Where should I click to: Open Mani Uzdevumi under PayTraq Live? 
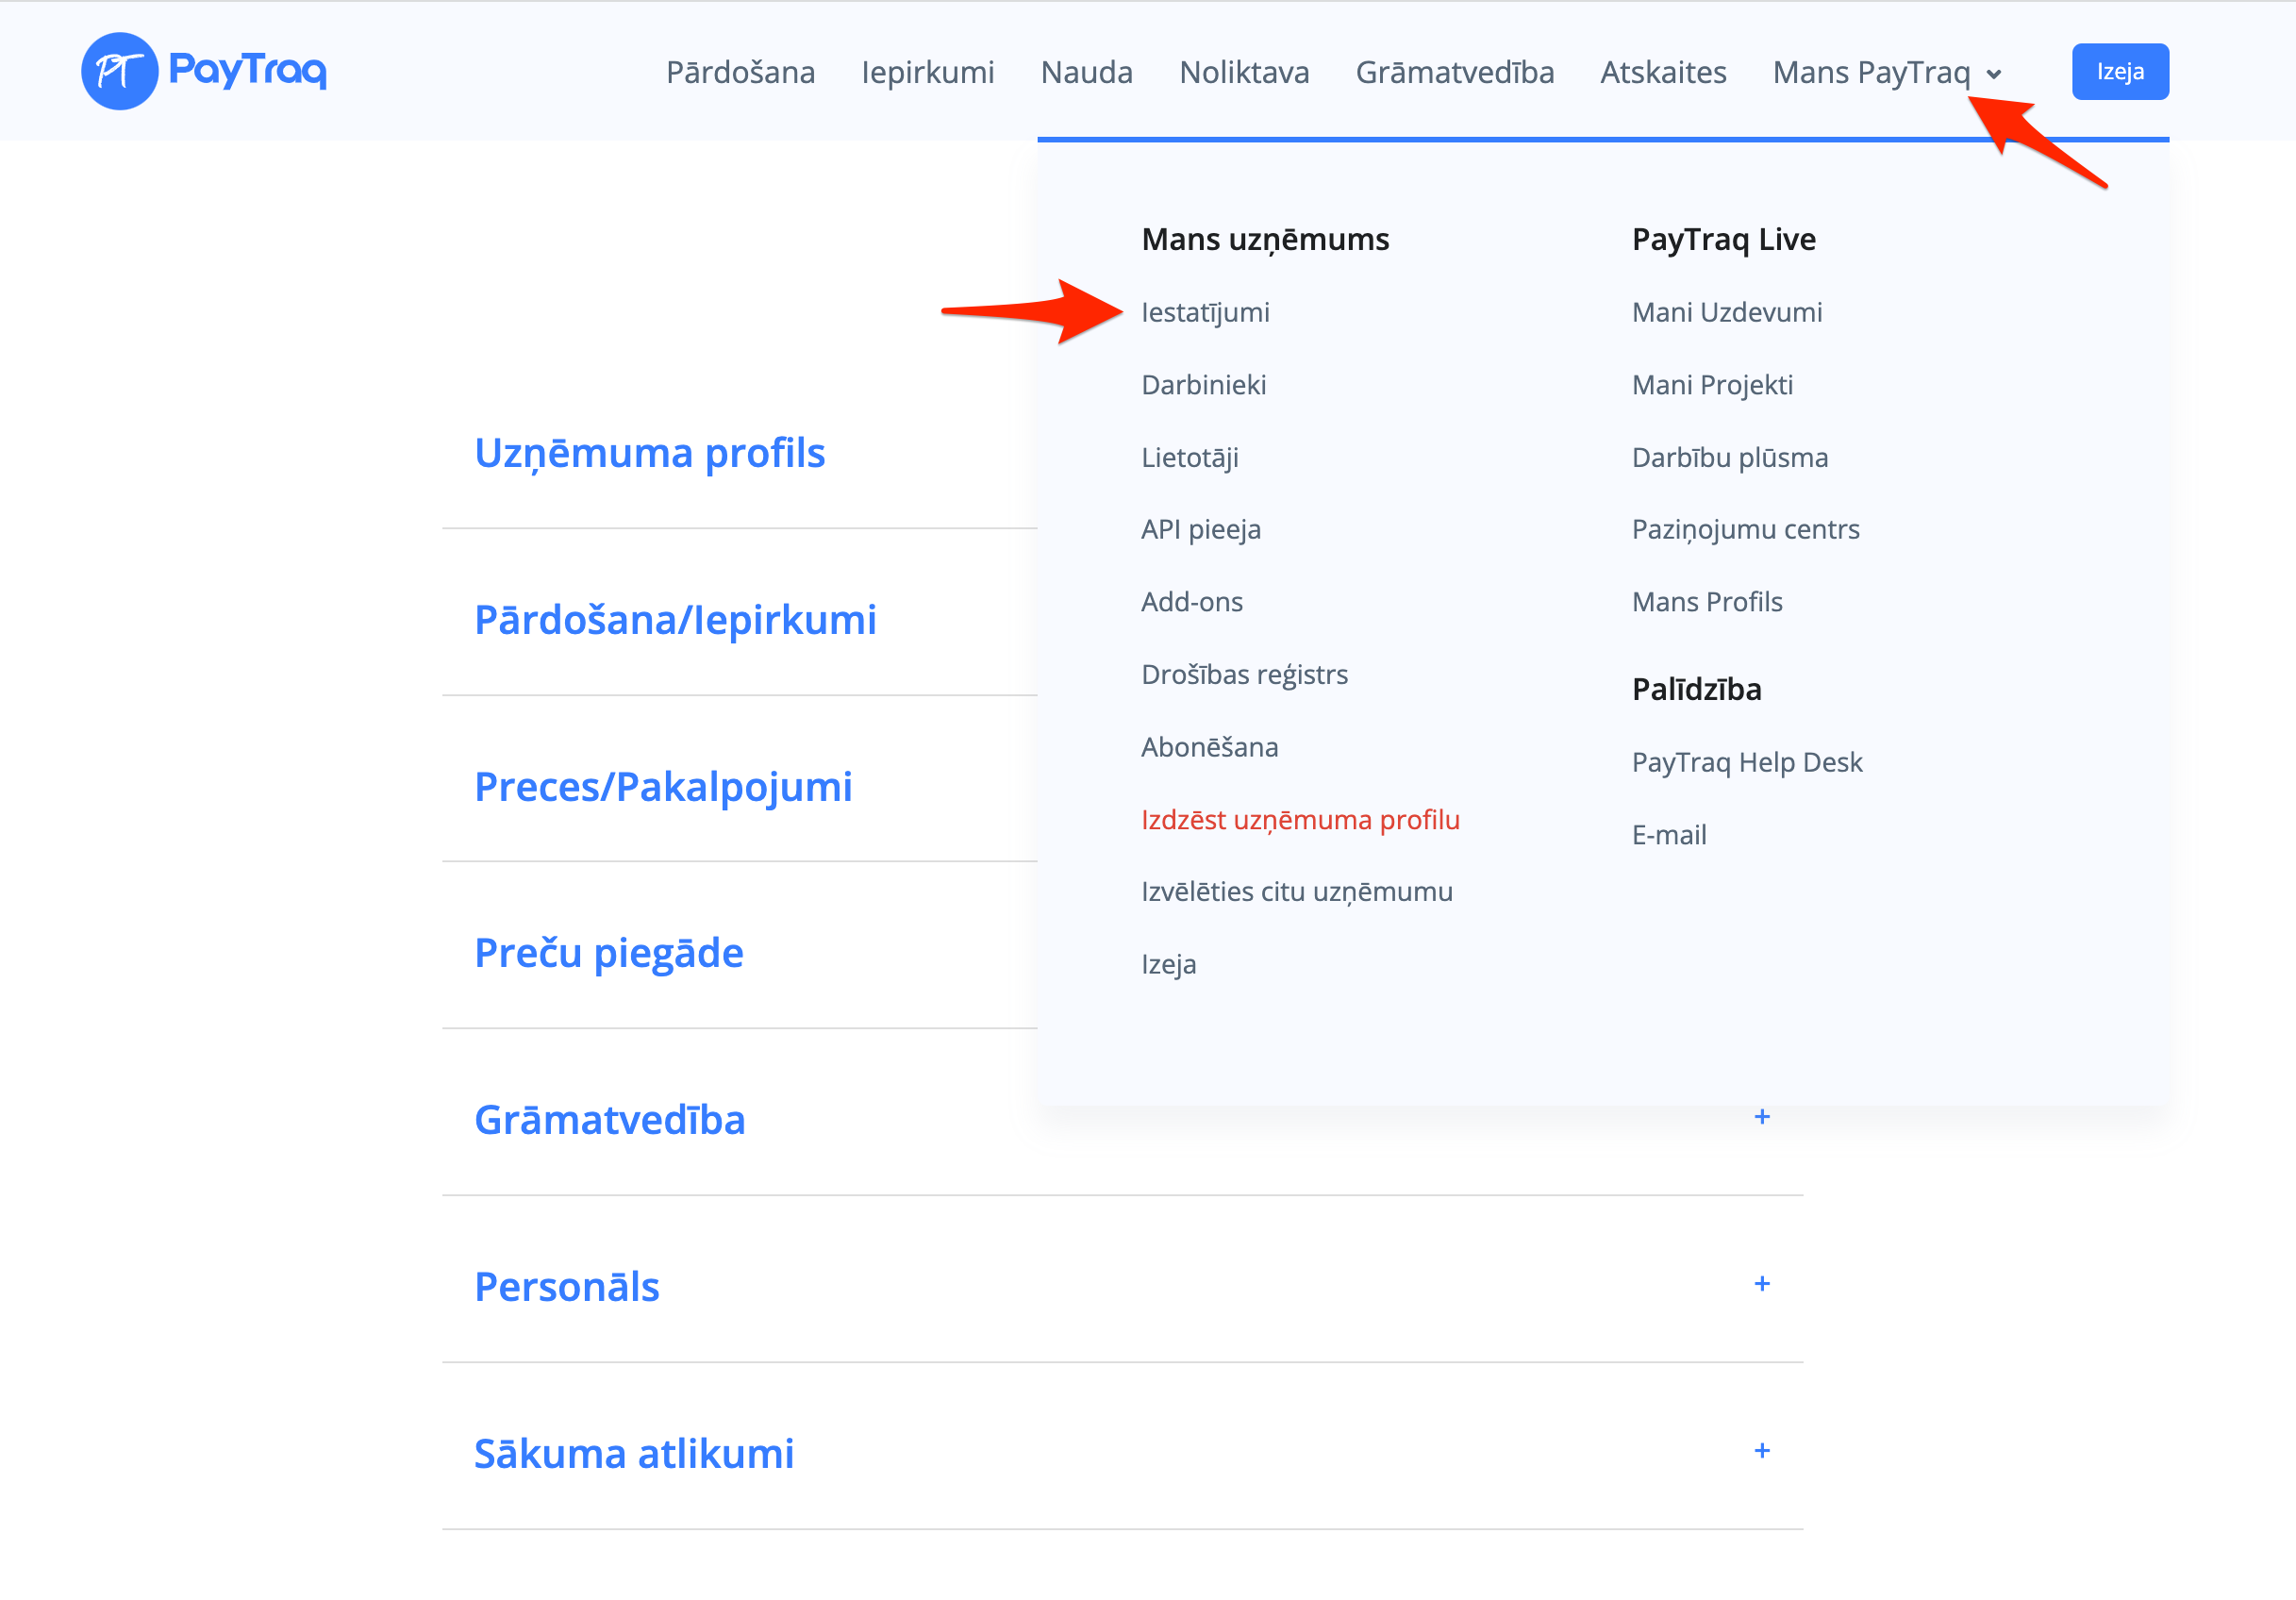pyautogui.click(x=1726, y=312)
